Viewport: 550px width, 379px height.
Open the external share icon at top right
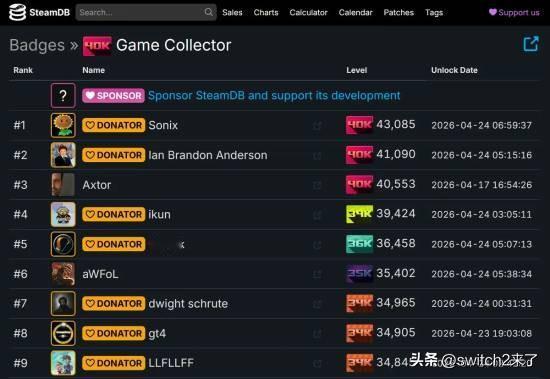click(x=531, y=44)
